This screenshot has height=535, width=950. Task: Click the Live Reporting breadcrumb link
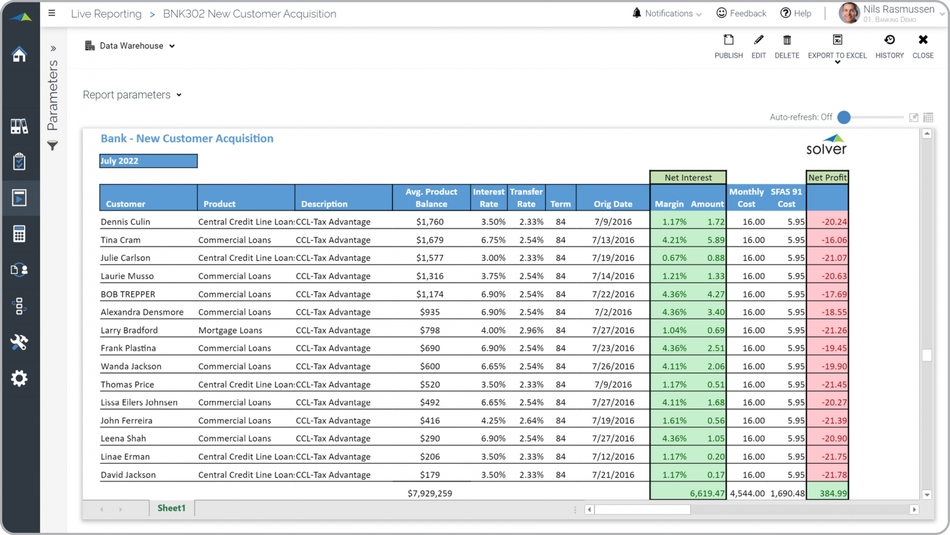106,14
